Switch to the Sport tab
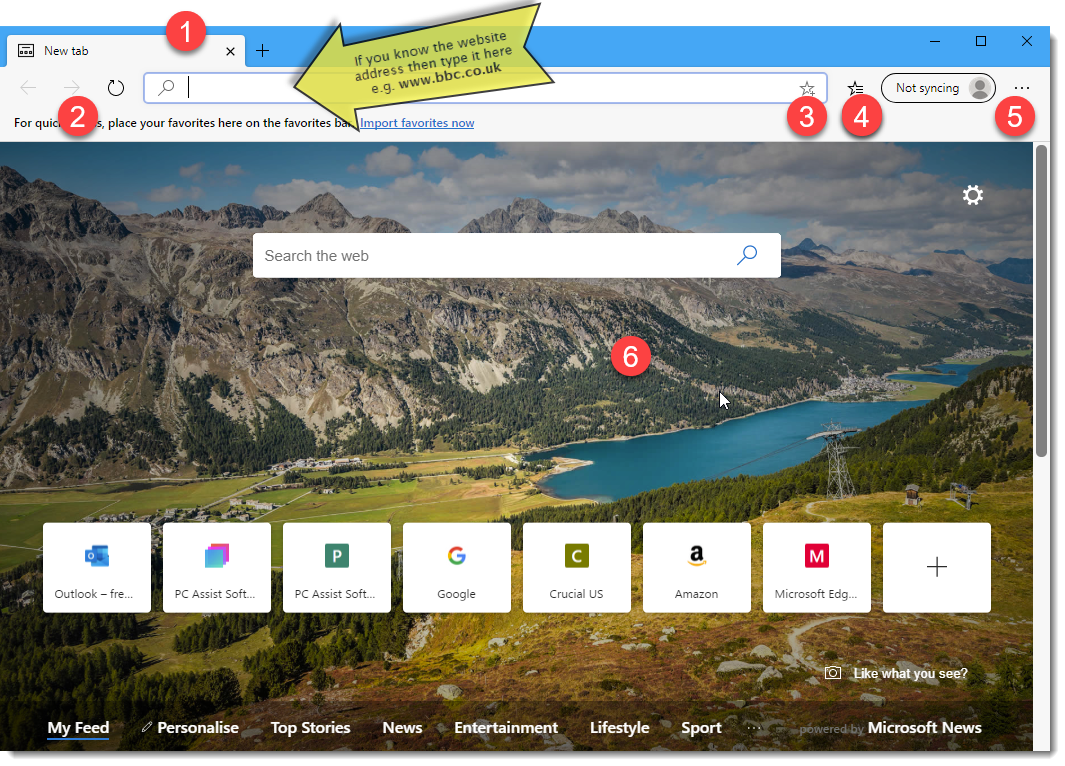1065x766 pixels. [701, 728]
